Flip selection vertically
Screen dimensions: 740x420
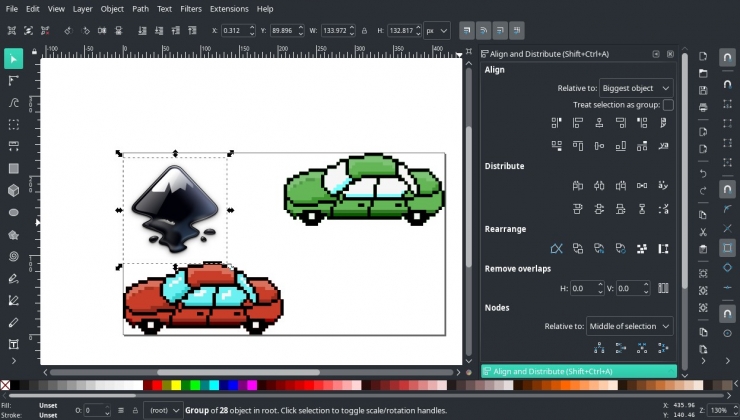pos(119,31)
